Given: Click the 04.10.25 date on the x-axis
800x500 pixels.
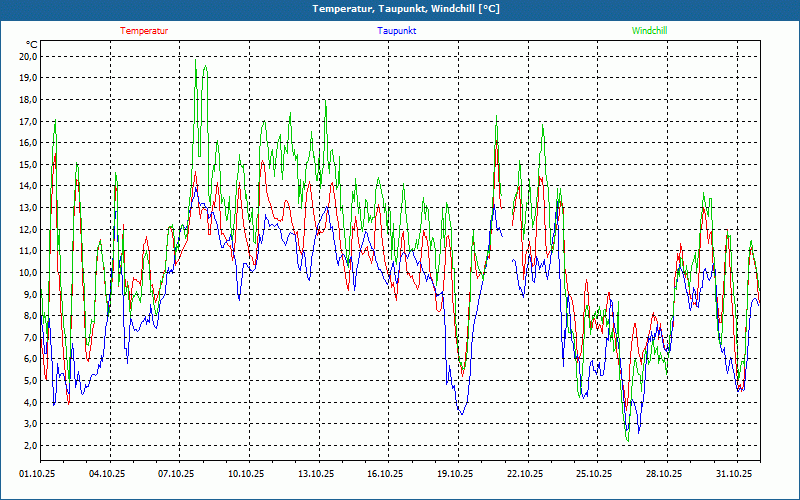Looking at the screenshot, I should click(x=107, y=474).
